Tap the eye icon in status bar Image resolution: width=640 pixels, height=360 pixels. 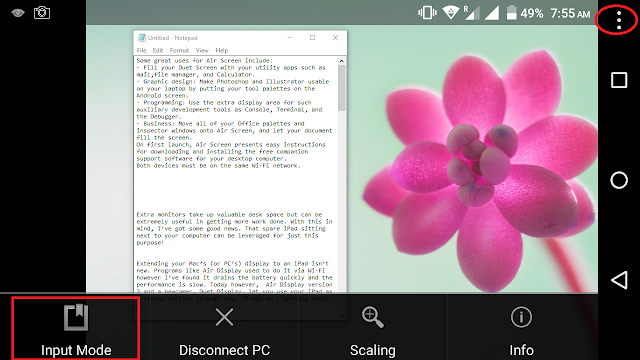click(x=18, y=13)
